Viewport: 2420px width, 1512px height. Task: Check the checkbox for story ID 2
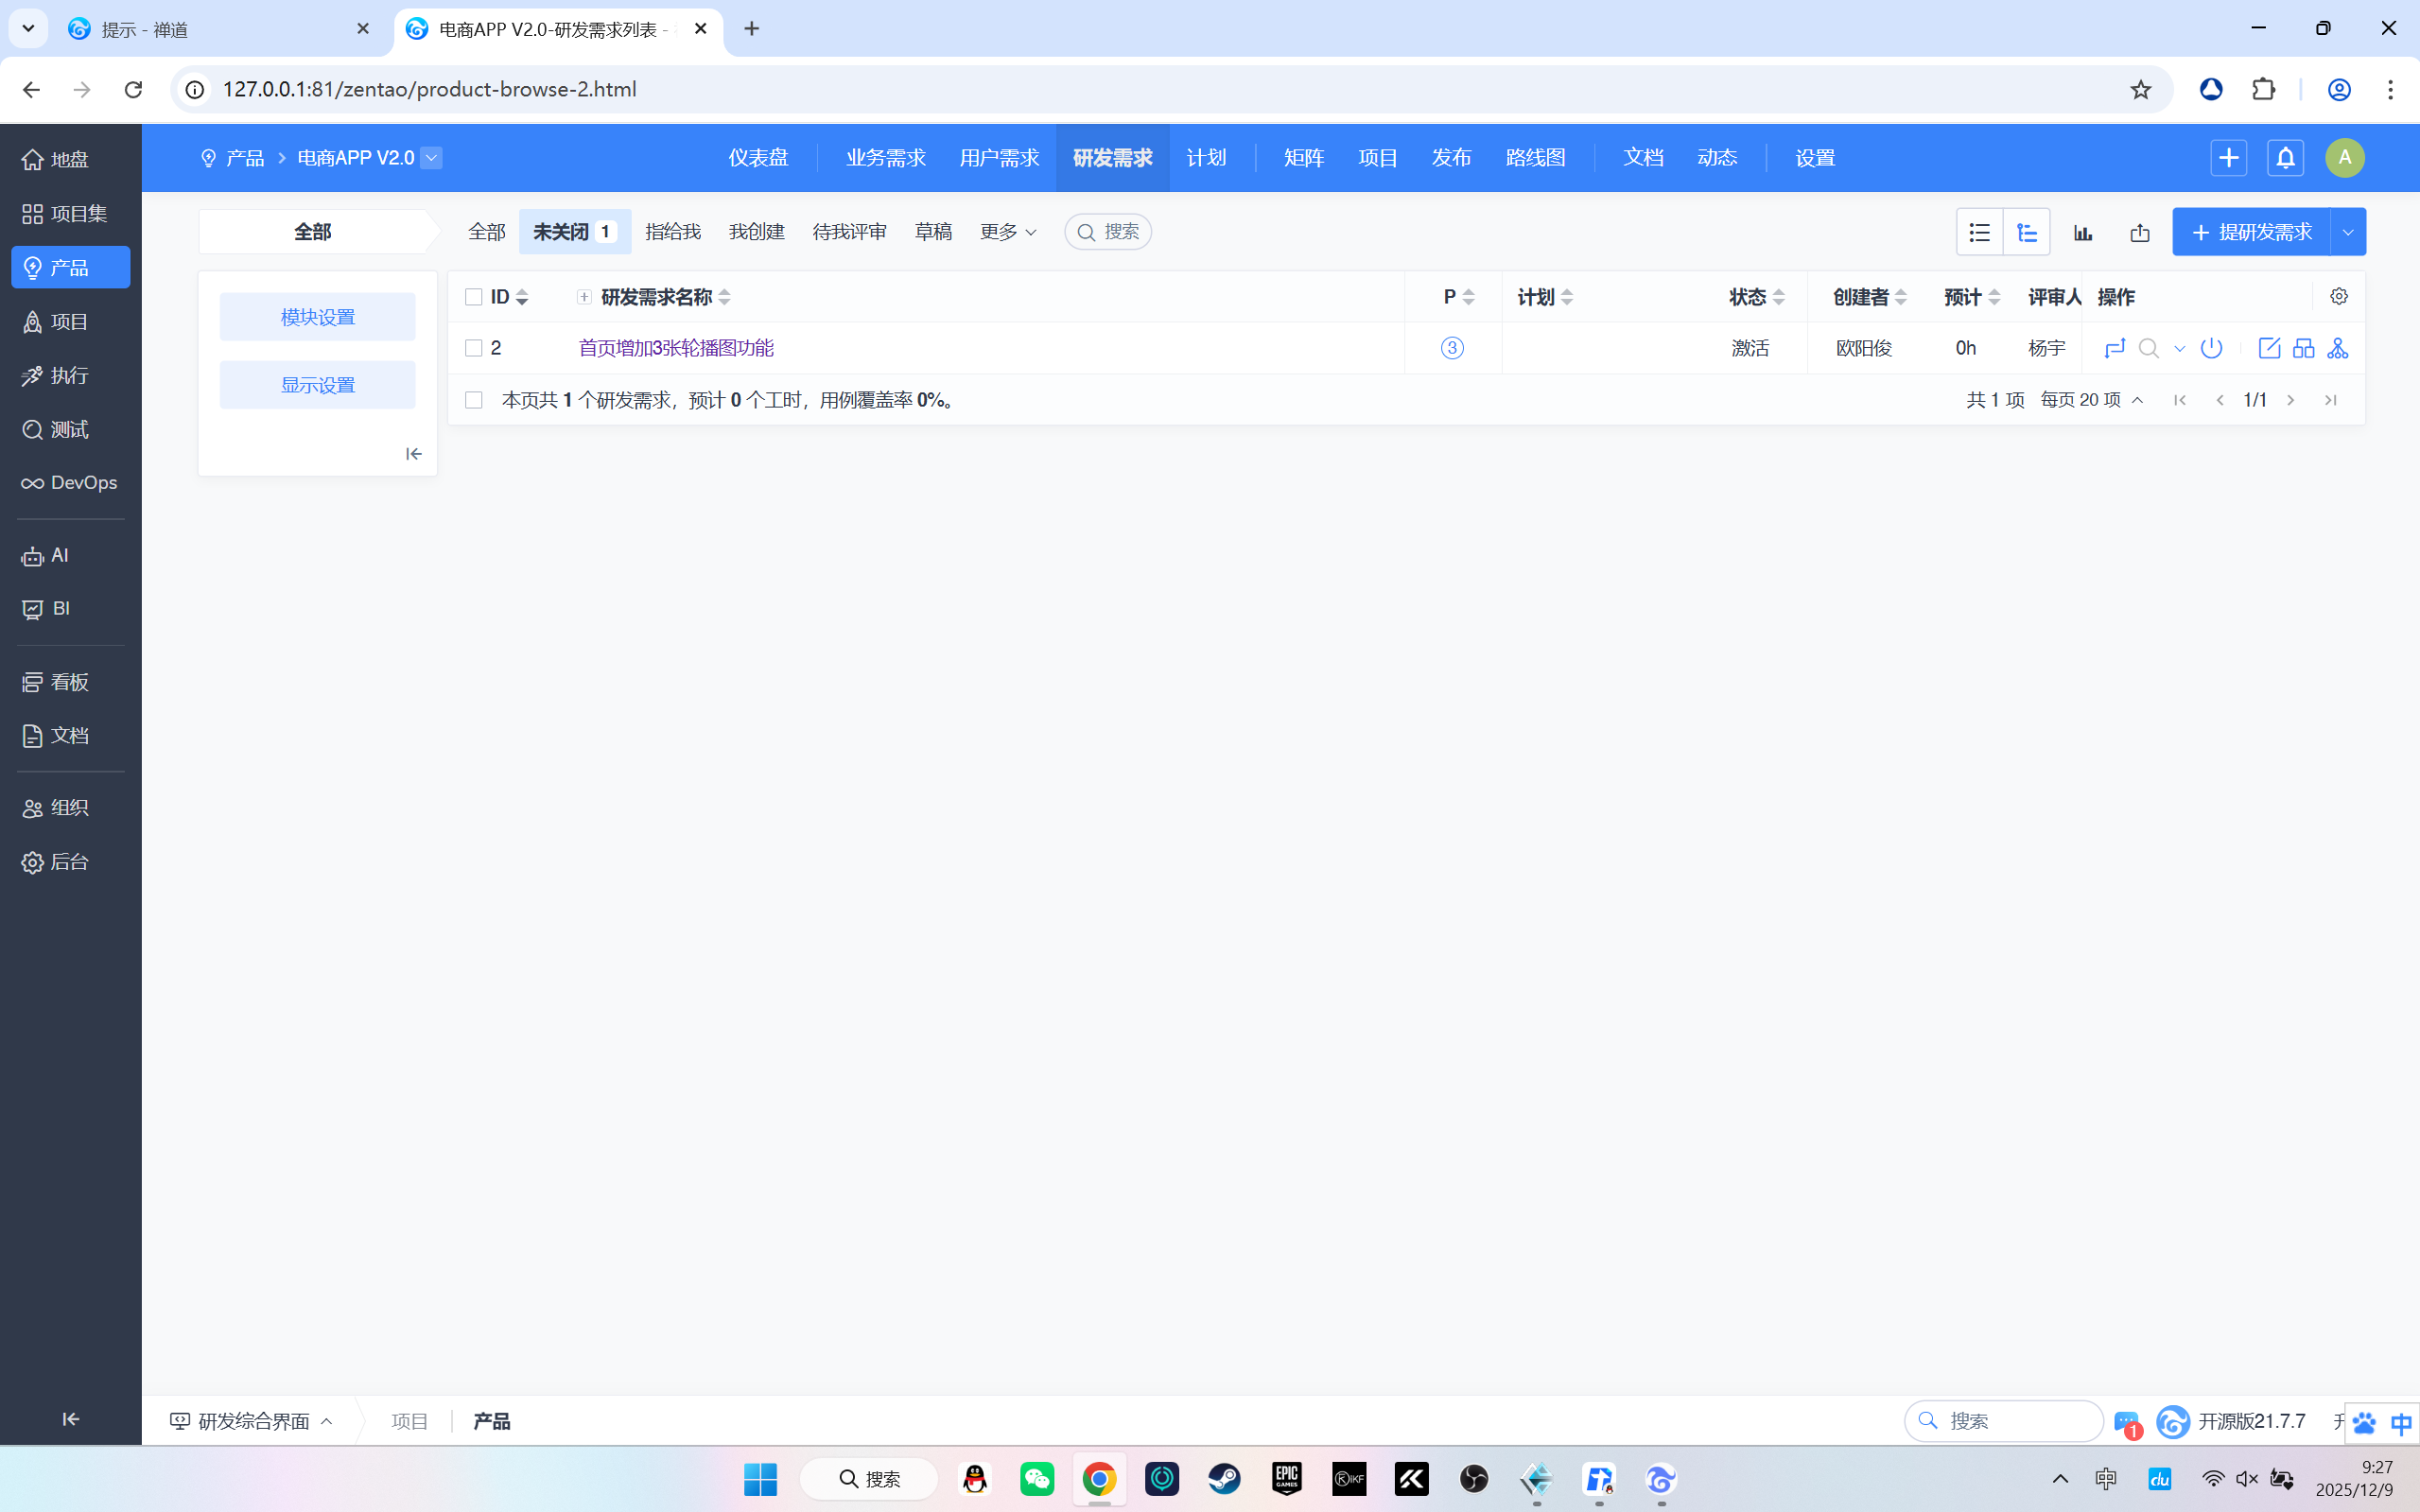(474, 348)
